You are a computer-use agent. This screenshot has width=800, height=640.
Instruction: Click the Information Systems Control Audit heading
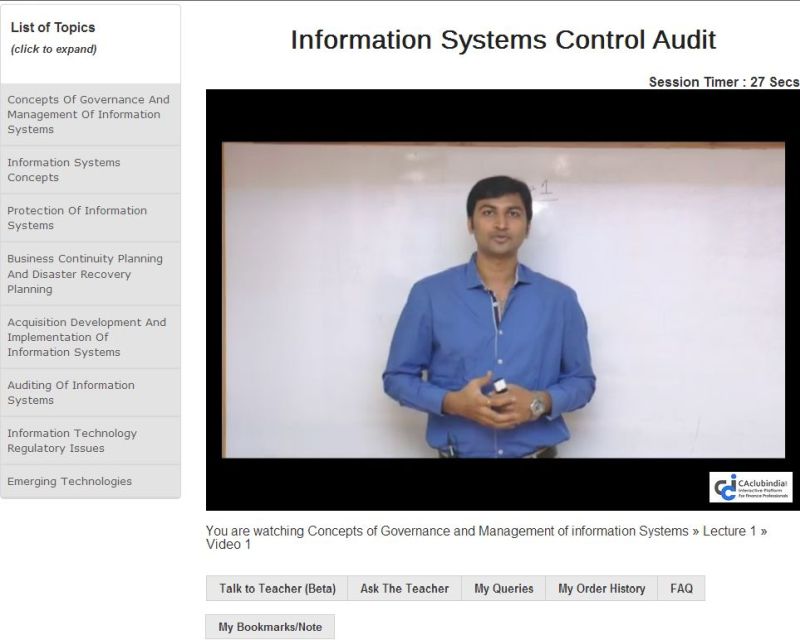503,40
